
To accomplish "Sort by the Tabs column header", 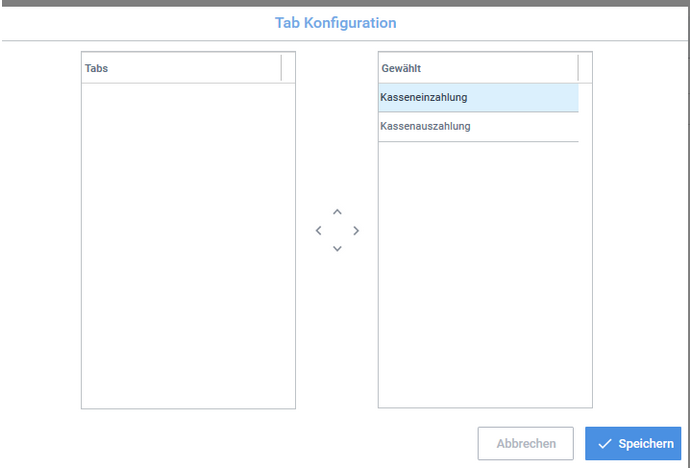I will (180, 68).
